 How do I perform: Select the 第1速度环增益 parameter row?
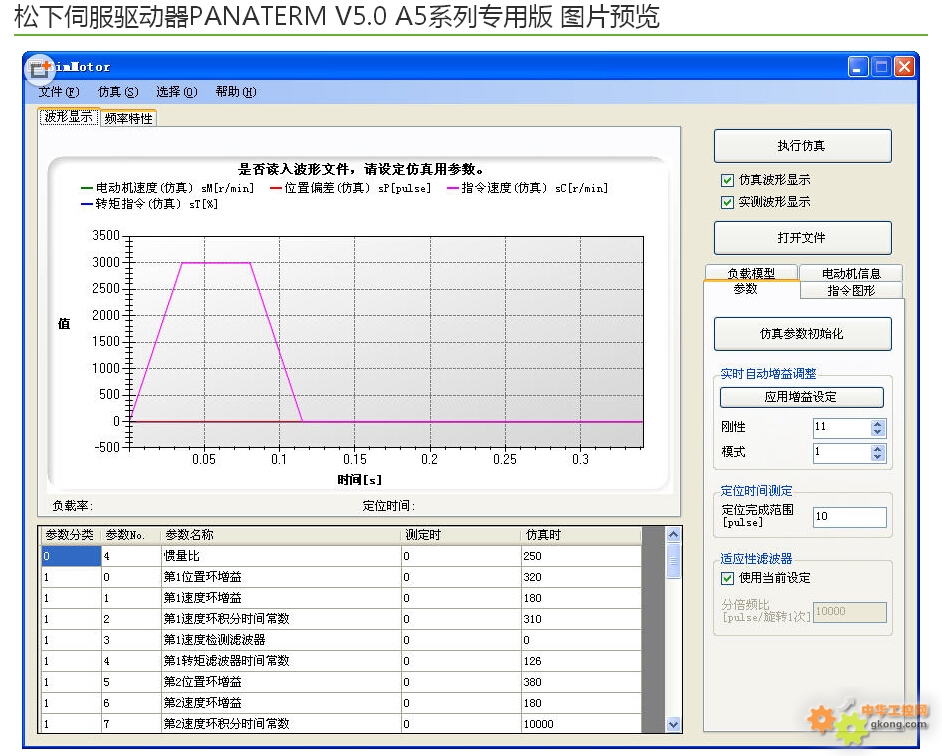click(x=341, y=598)
